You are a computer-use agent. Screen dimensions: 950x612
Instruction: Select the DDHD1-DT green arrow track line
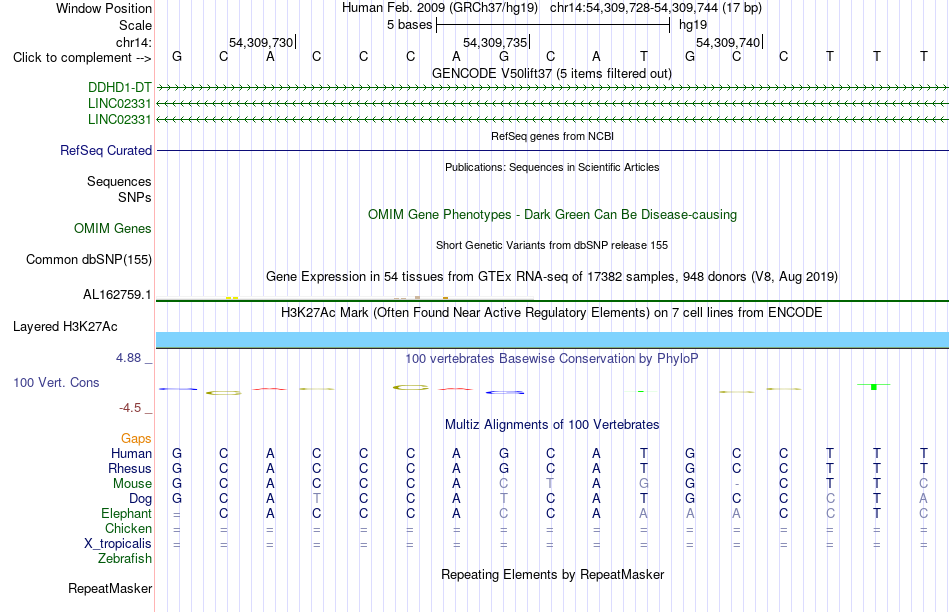(x=552, y=88)
